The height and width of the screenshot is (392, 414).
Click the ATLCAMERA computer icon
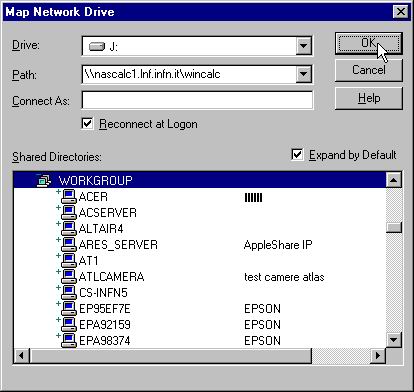(x=69, y=276)
